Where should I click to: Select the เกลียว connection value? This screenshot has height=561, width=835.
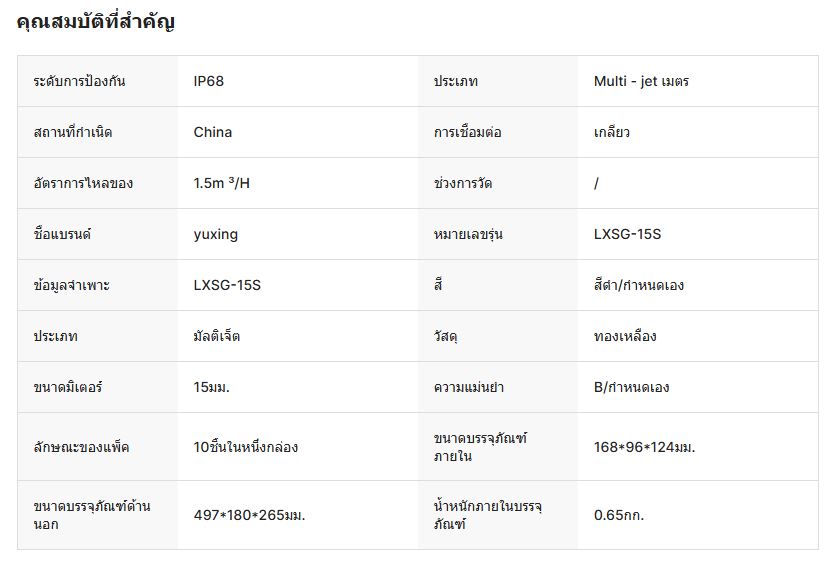[611, 132]
